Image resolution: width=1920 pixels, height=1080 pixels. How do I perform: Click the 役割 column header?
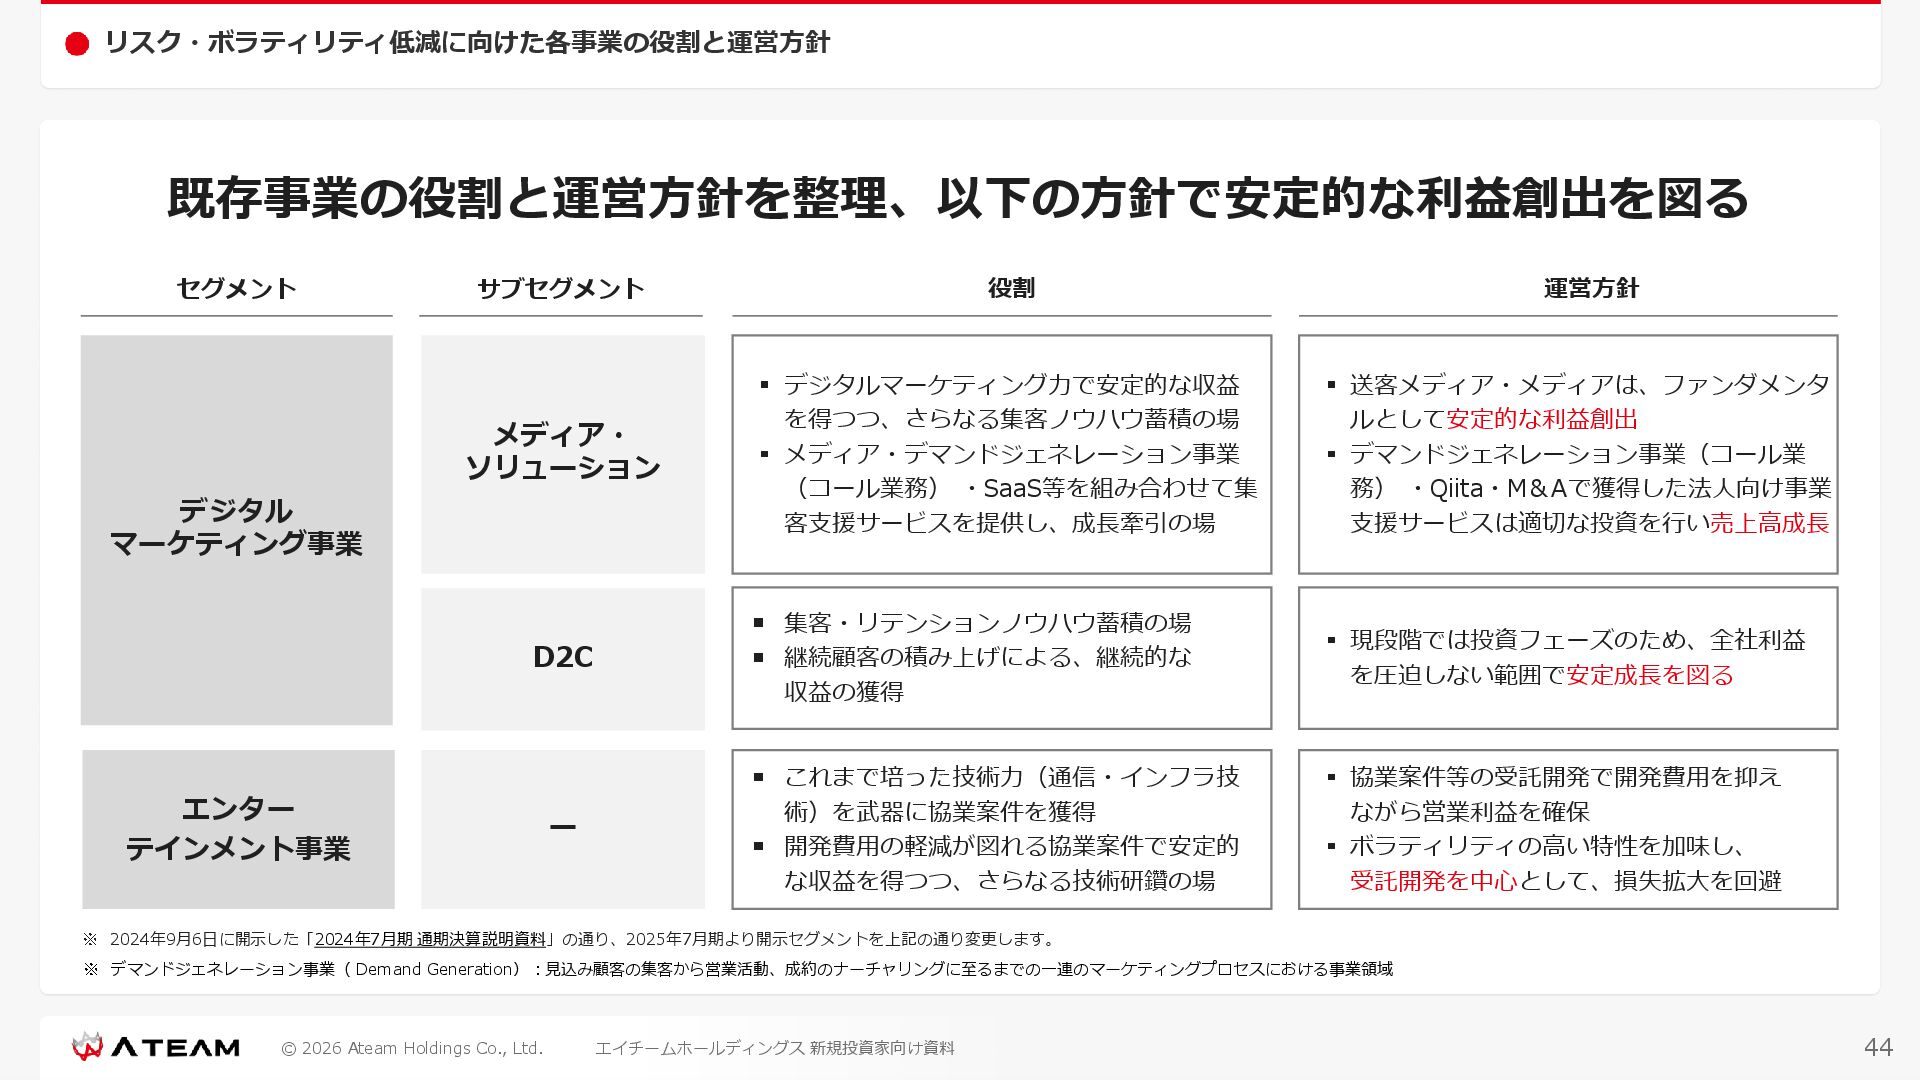[x=1010, y=288]
